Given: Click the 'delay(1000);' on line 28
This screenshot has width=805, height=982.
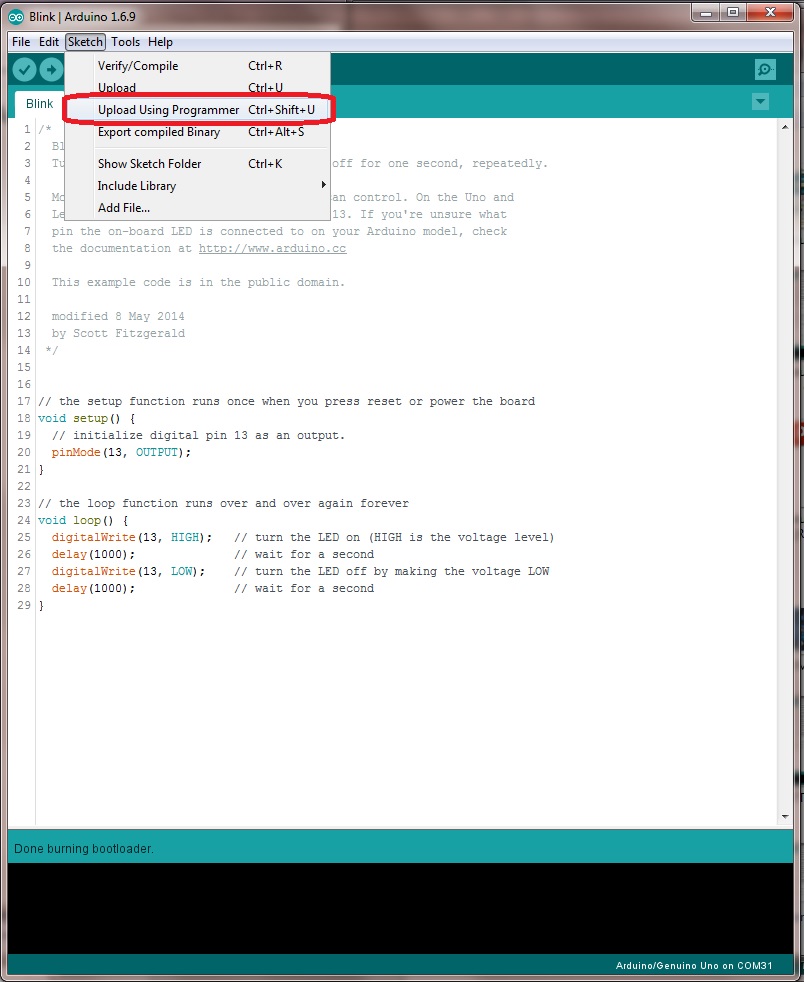Looking at the screenshot, I should pos(93,587).
